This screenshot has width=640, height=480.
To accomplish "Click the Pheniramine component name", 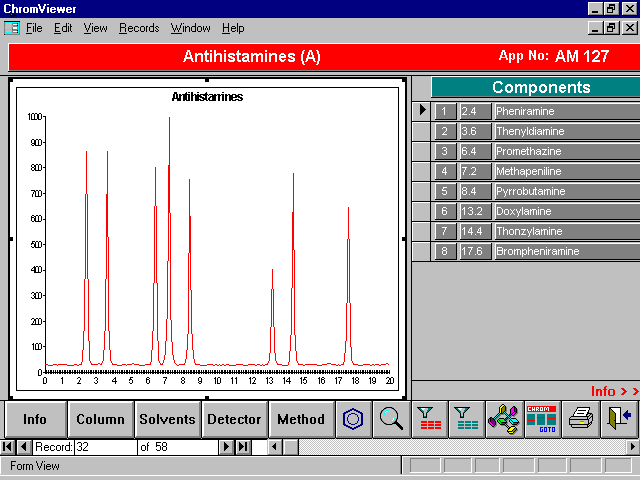I will pyautogui.click(x=567, y=111).
